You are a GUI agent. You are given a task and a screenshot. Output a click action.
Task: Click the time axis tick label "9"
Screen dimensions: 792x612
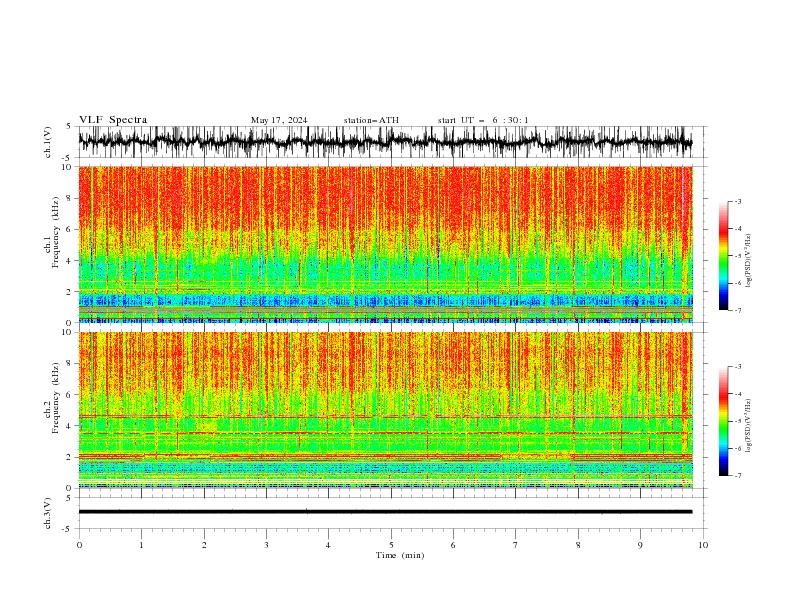(640, 545)
